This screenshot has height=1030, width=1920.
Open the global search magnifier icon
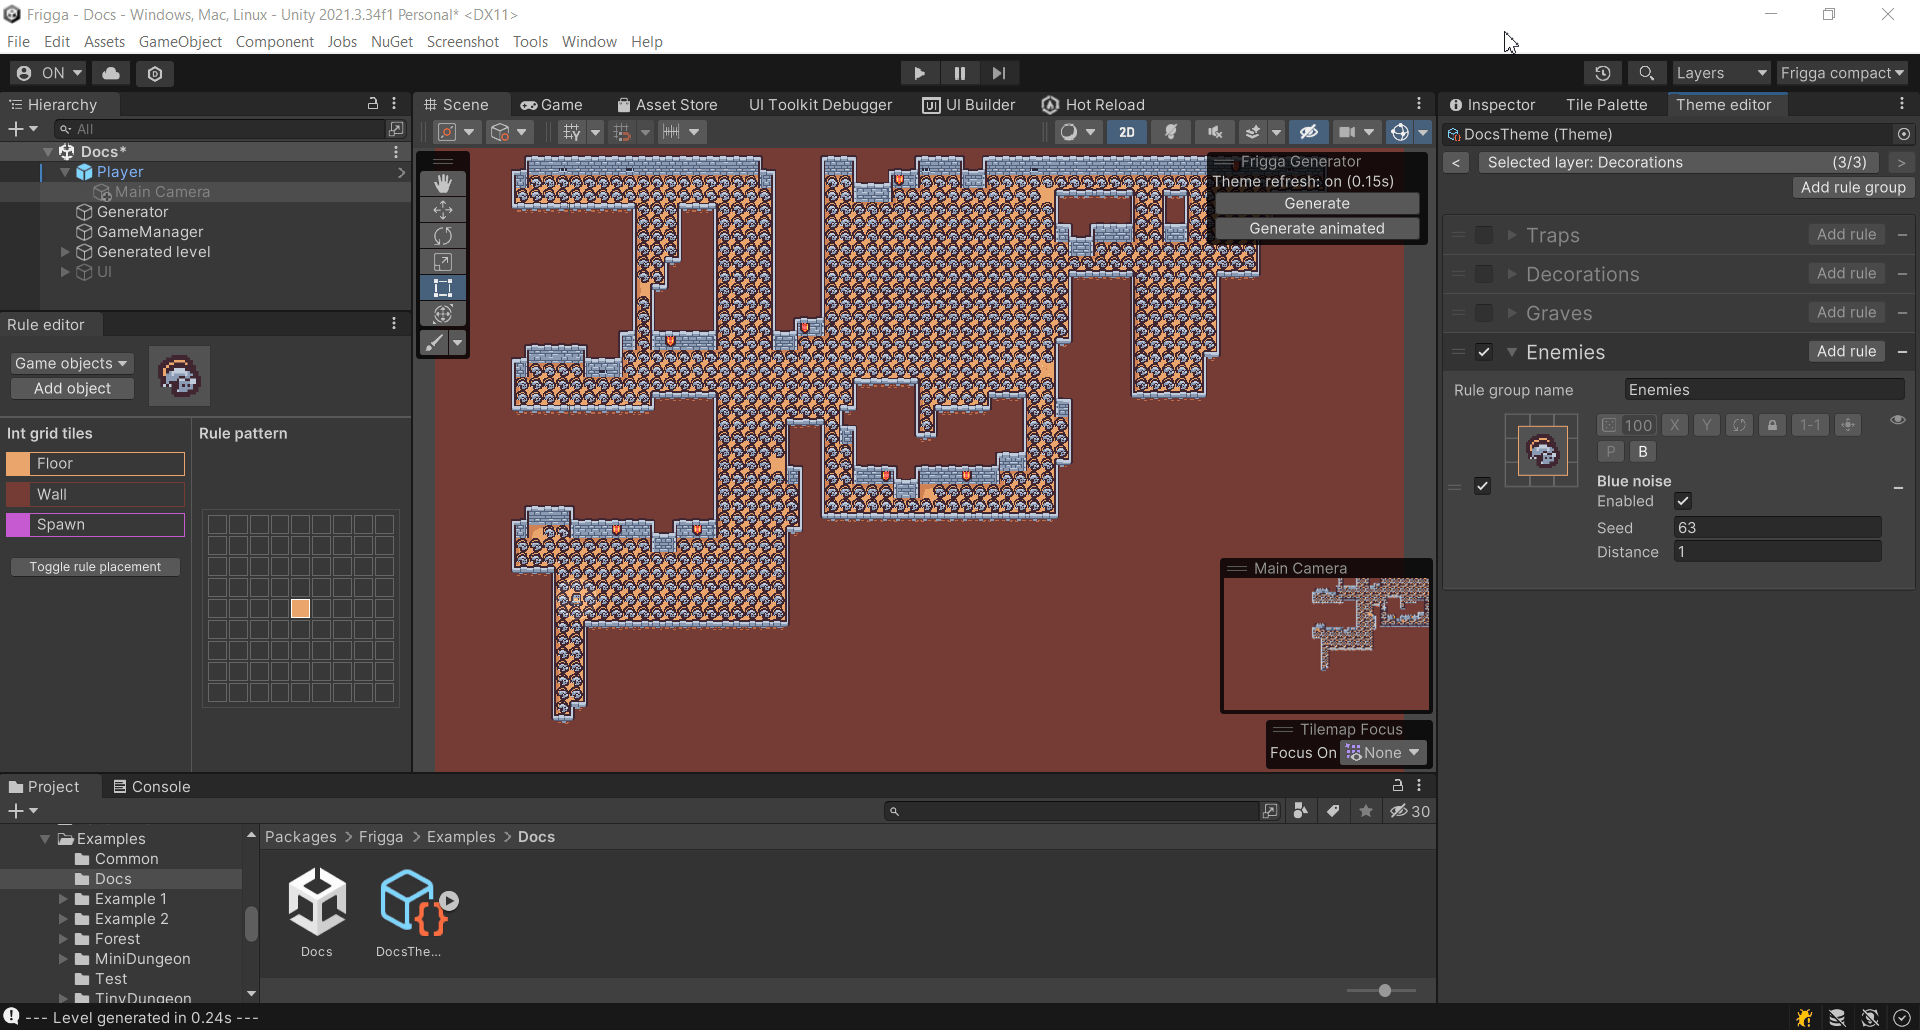(1646, 73)
